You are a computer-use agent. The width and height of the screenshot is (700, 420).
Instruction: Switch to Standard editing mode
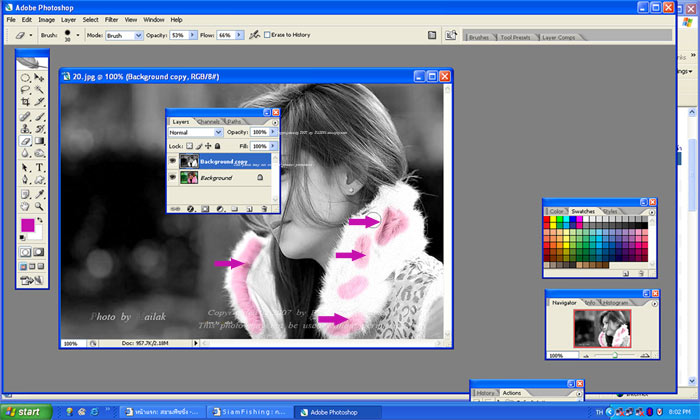pos(25,252)
